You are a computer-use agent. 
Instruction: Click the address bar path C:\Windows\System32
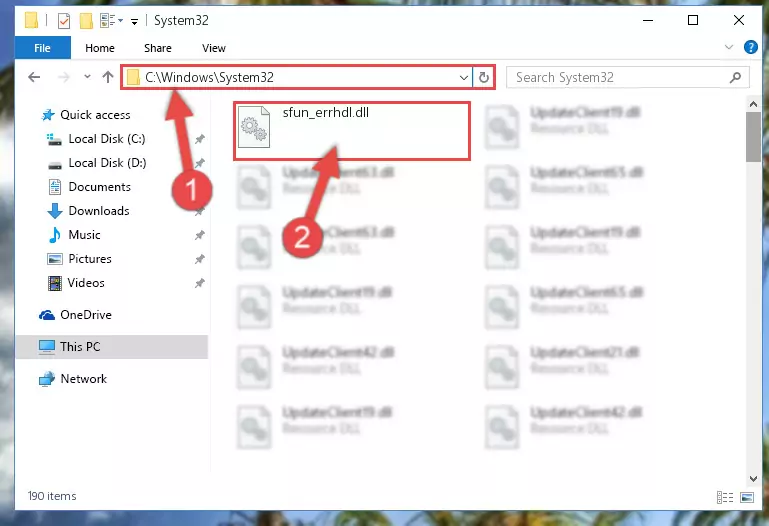[x=209, y=77]
